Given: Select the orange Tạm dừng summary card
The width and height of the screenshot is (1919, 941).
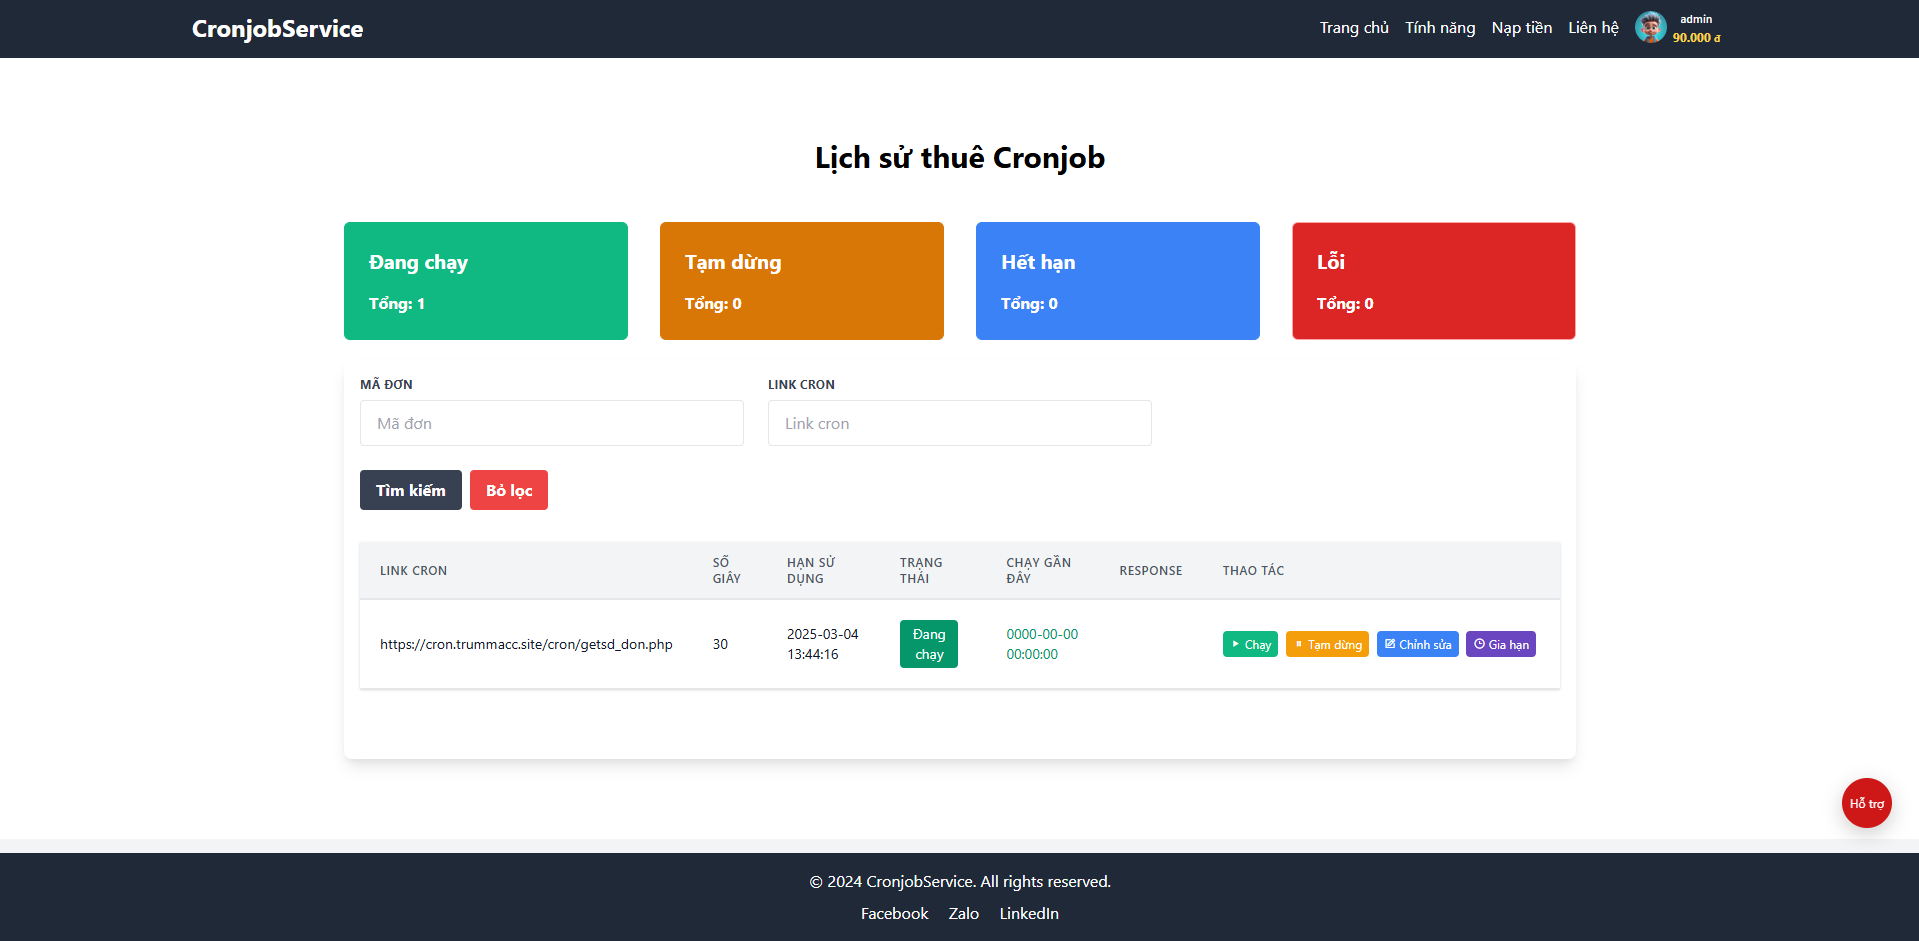Looking at the screenshot, I should [x=801, y=281].
